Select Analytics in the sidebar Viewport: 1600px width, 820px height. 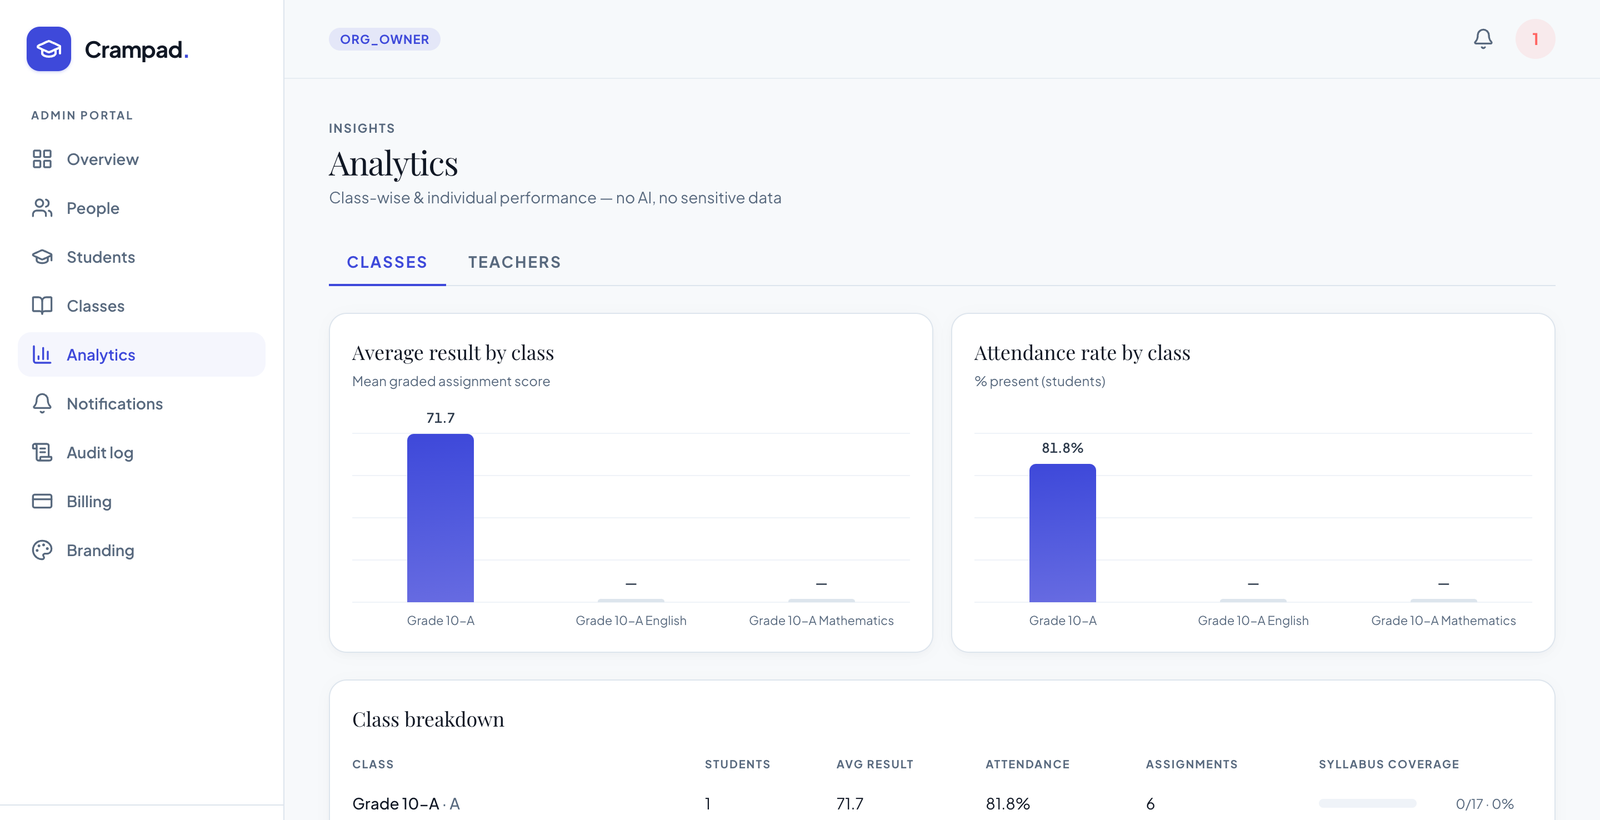click(x=142, y=355)
